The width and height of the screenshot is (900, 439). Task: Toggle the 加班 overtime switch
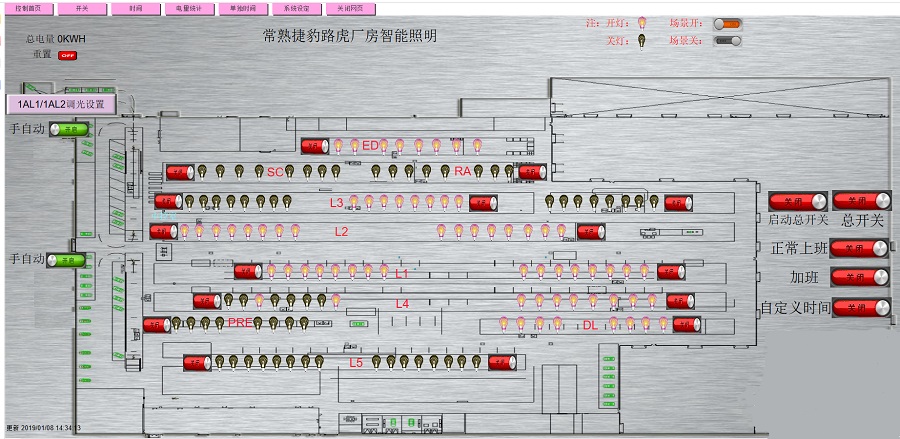pyautogui.click(x=859, y=277)
